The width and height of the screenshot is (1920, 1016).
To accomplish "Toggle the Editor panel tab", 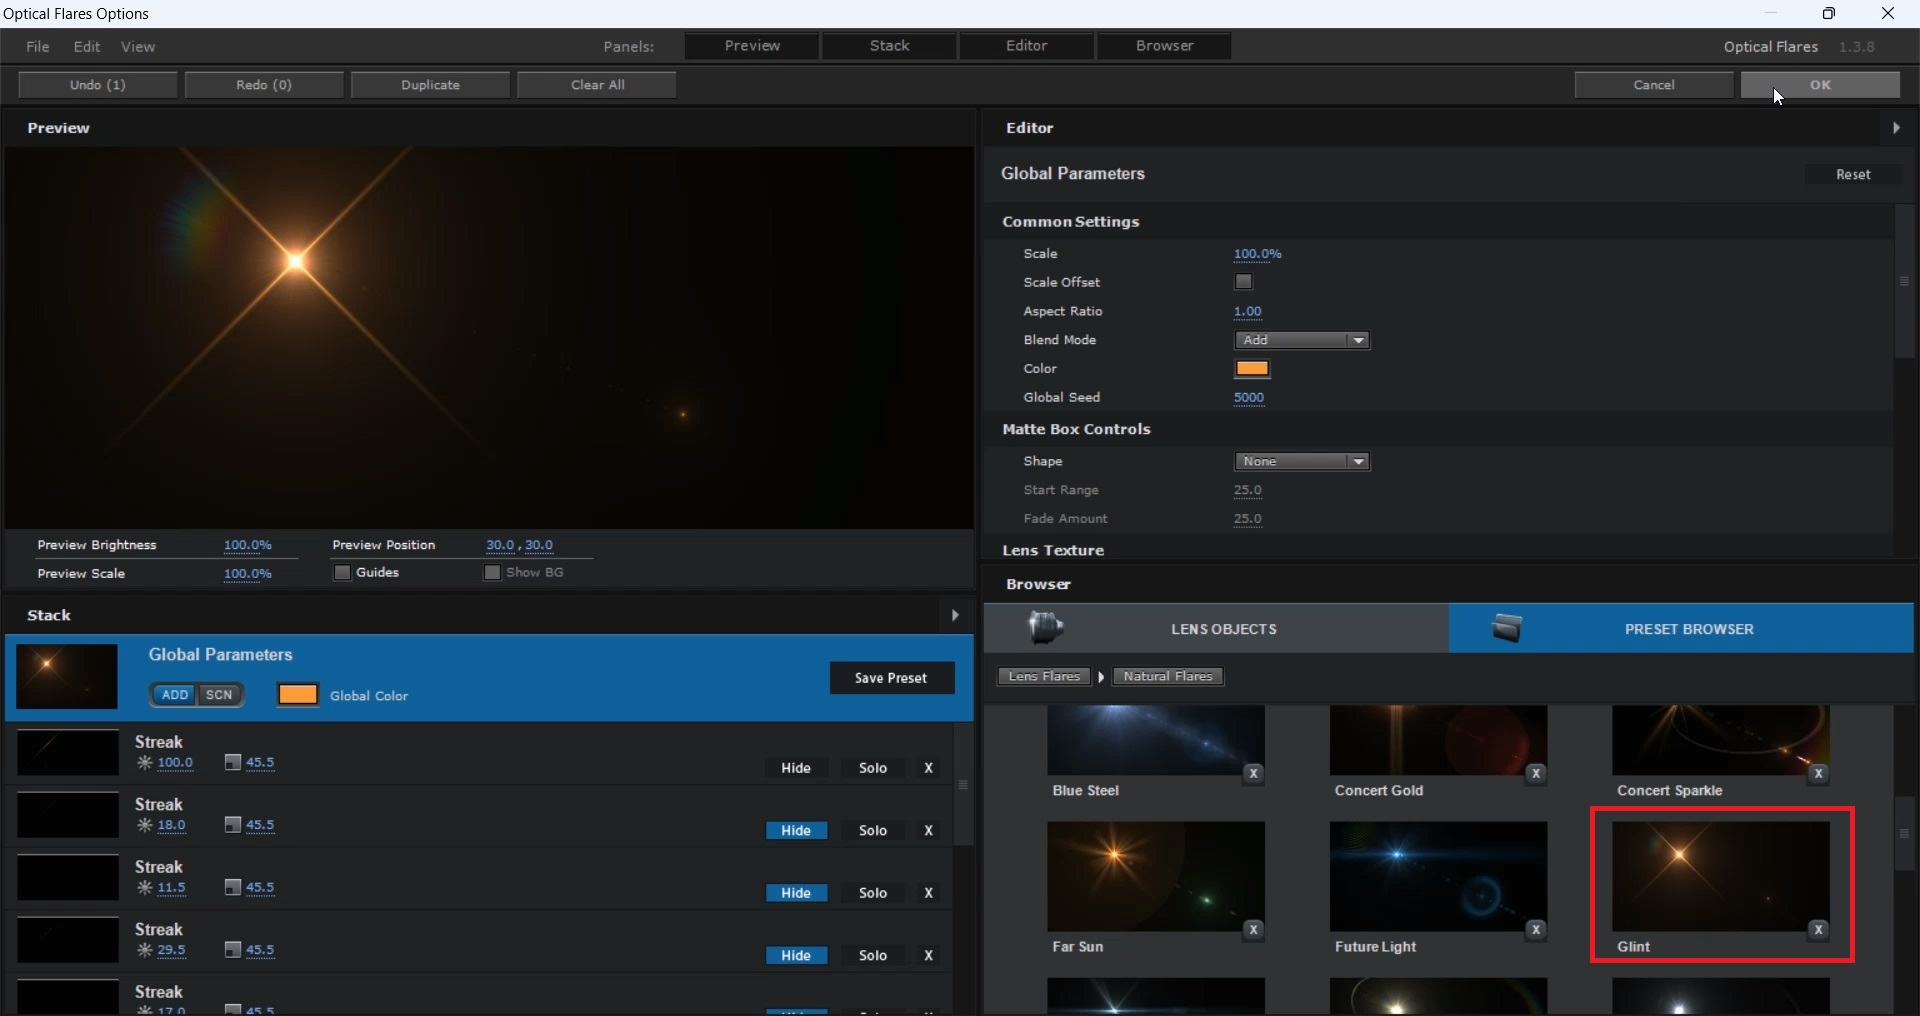I will coord(1027,46).
